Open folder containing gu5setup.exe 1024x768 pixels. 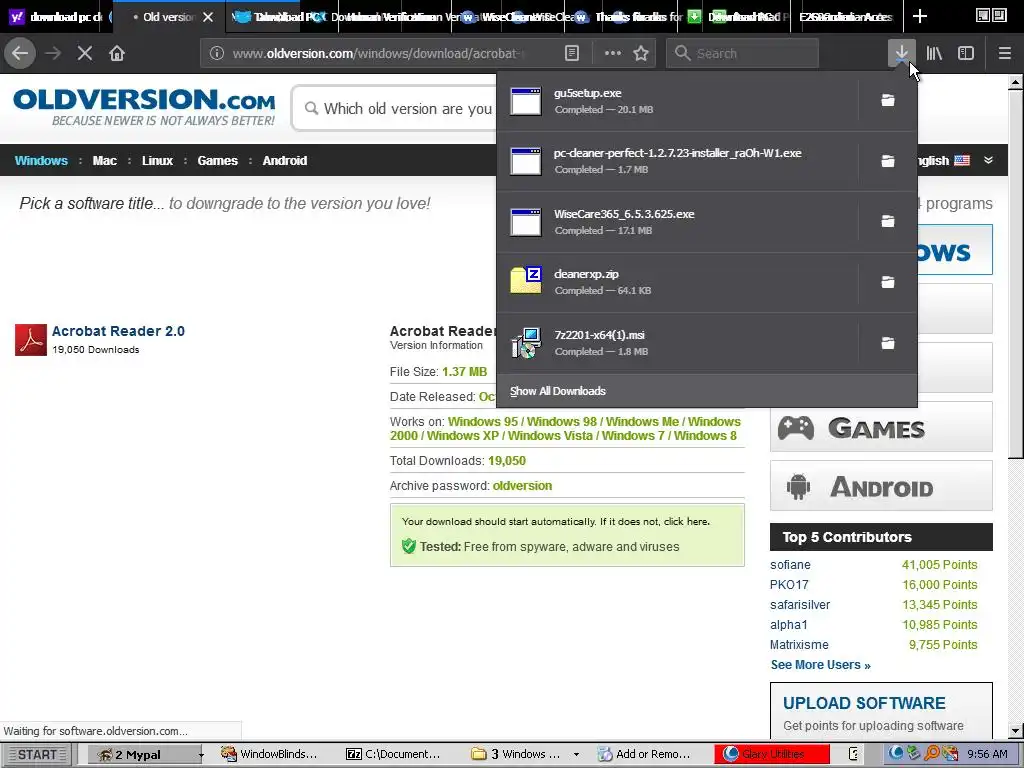pyautogui.click(x=888, y=101)
